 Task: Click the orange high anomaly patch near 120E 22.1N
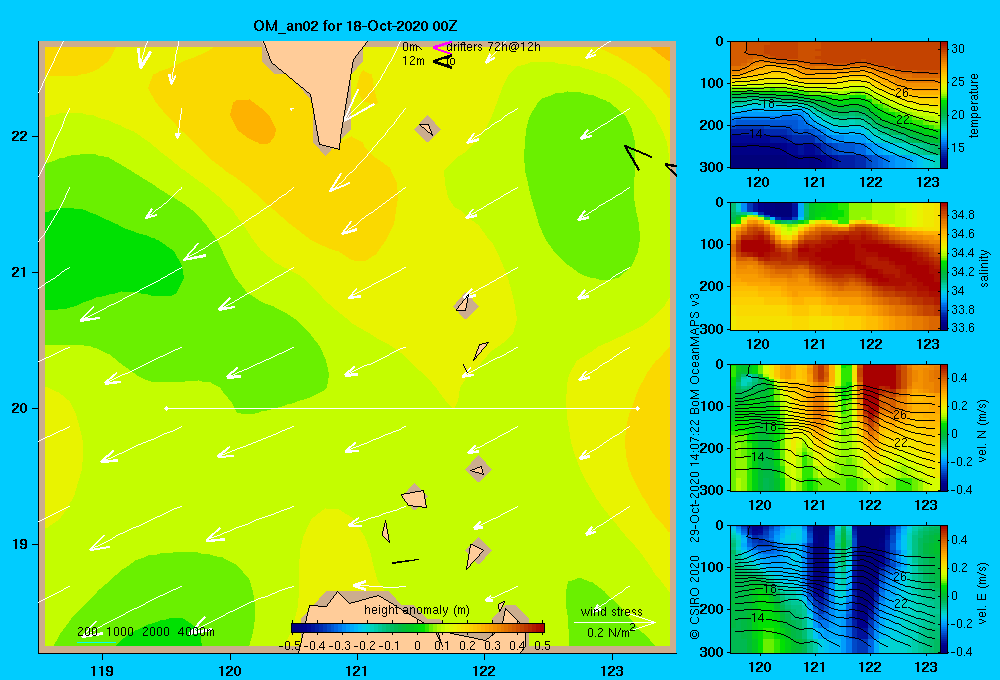click(253, 121)
